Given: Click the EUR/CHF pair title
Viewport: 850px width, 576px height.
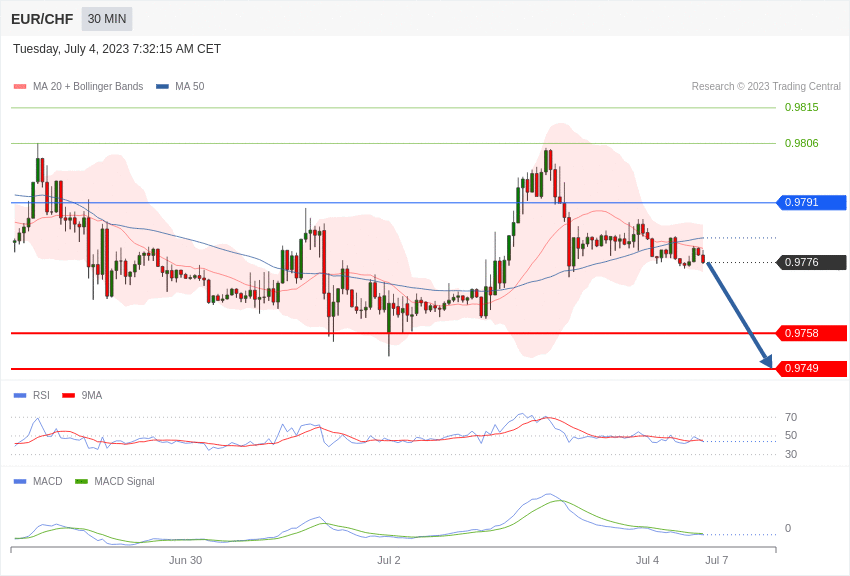Looking at the screenshot, I should coord(42,20).
